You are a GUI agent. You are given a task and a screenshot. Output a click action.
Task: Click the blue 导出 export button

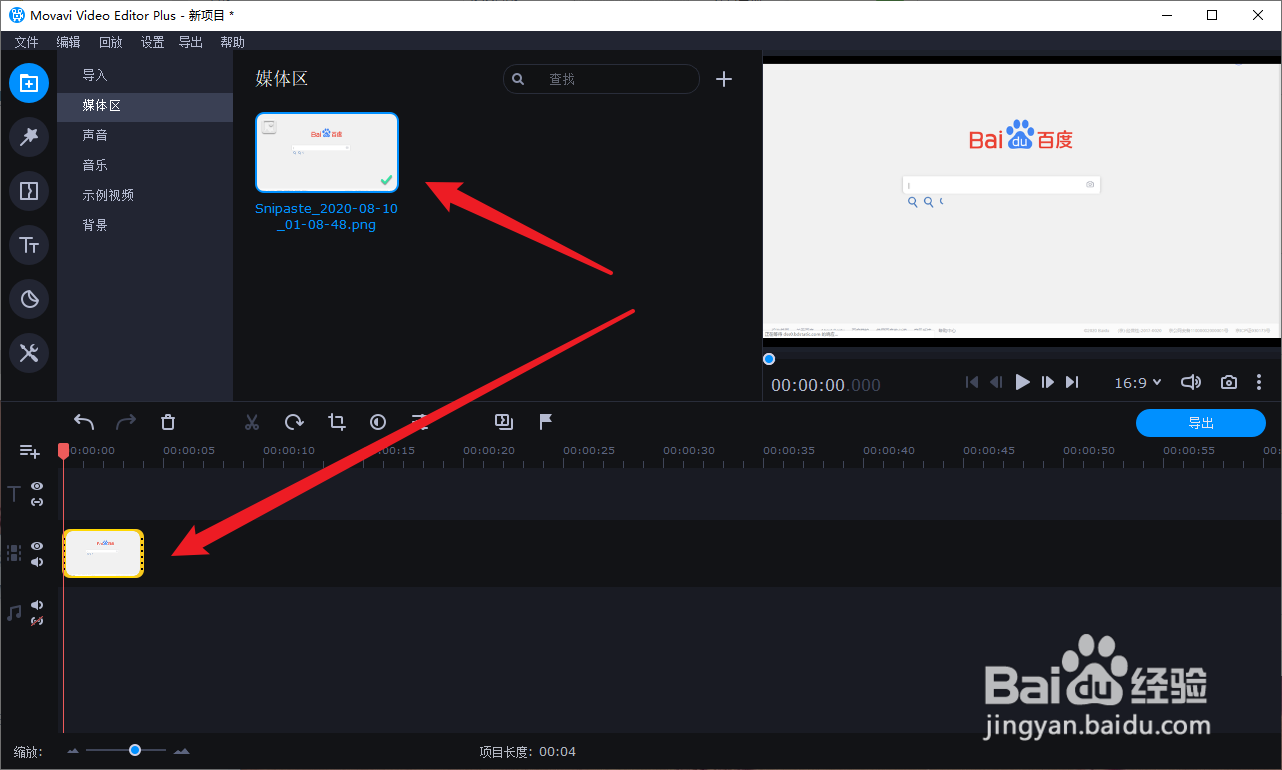click(1201, 423)
